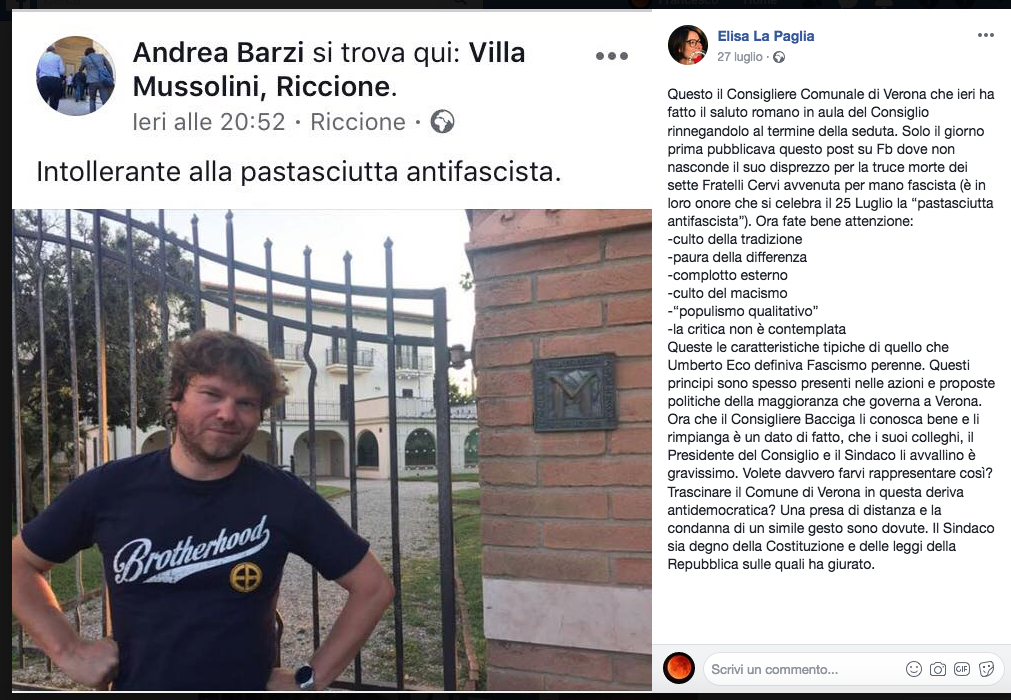This screenshot has width=1011, height=700.
Task: Click the emoji smiley icon in comment box
Action: tap(914, 669)
